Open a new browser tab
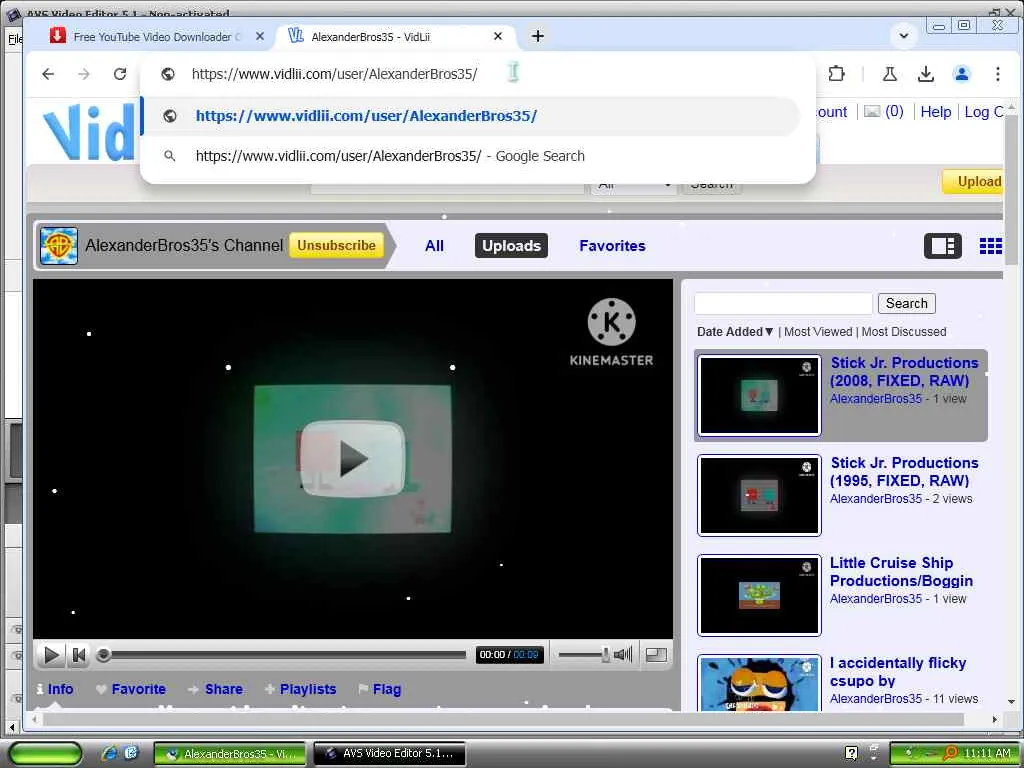This screenshot has height=768, width=1024. 537,37
